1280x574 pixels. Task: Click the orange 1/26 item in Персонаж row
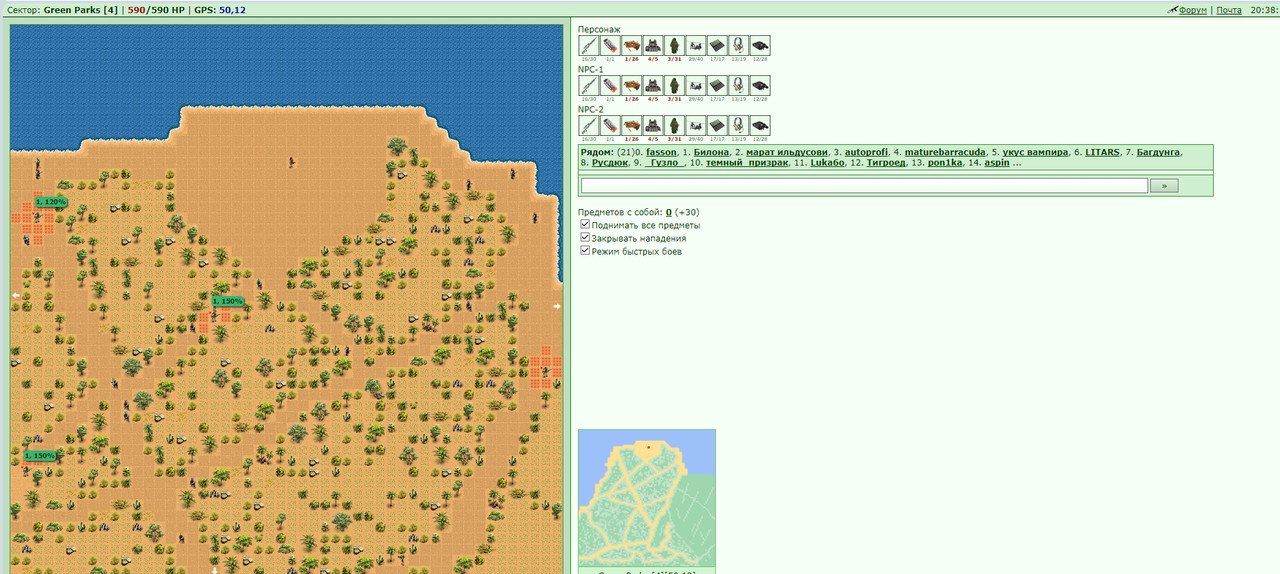click(631, 45)
